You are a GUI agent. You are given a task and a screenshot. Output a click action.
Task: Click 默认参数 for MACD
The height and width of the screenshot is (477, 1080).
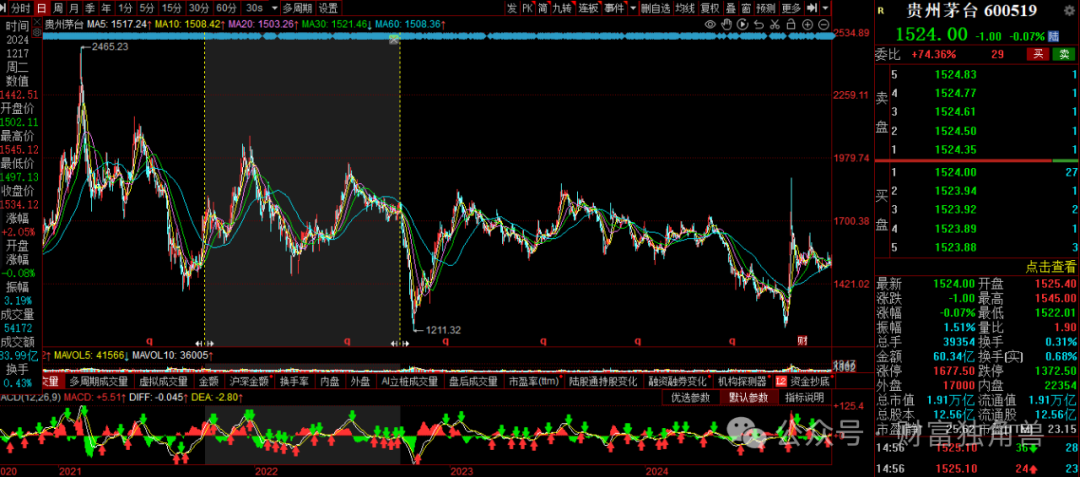748,397
